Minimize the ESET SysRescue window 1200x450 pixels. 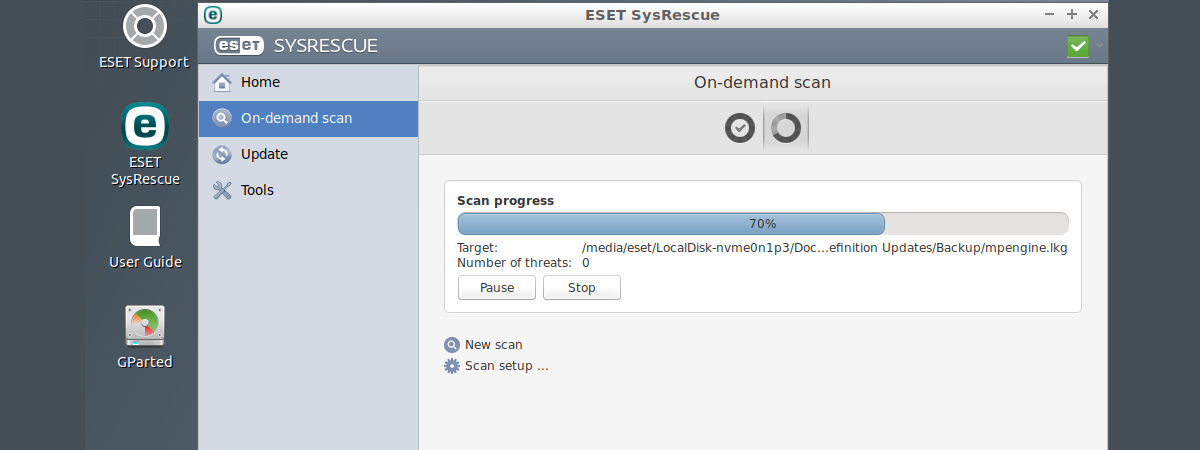point(1049,15)
